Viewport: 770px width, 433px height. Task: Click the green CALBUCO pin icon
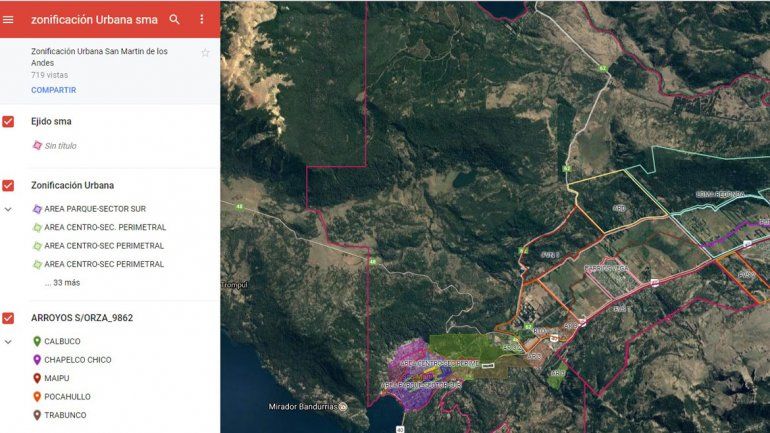pyautogui.click(x=37, y=341)
